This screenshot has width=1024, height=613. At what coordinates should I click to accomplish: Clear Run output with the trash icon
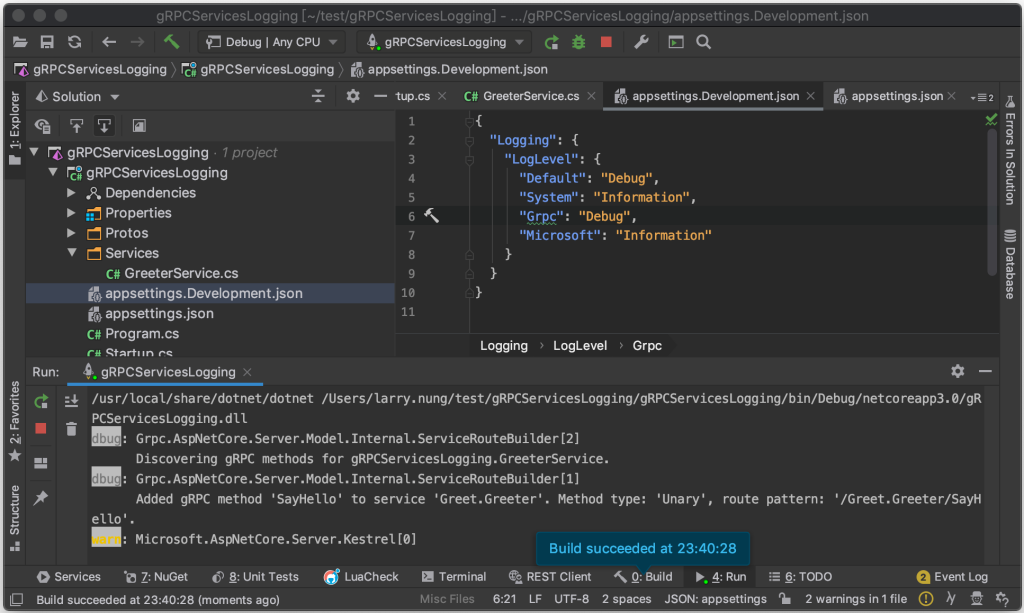coord(71,429)
